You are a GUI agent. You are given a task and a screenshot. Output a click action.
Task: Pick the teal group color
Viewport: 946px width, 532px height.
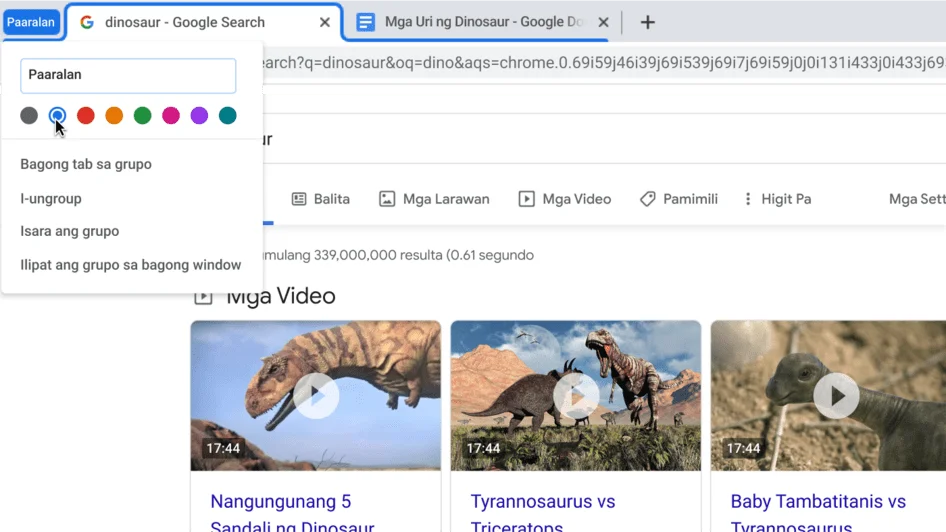[228, 116]
